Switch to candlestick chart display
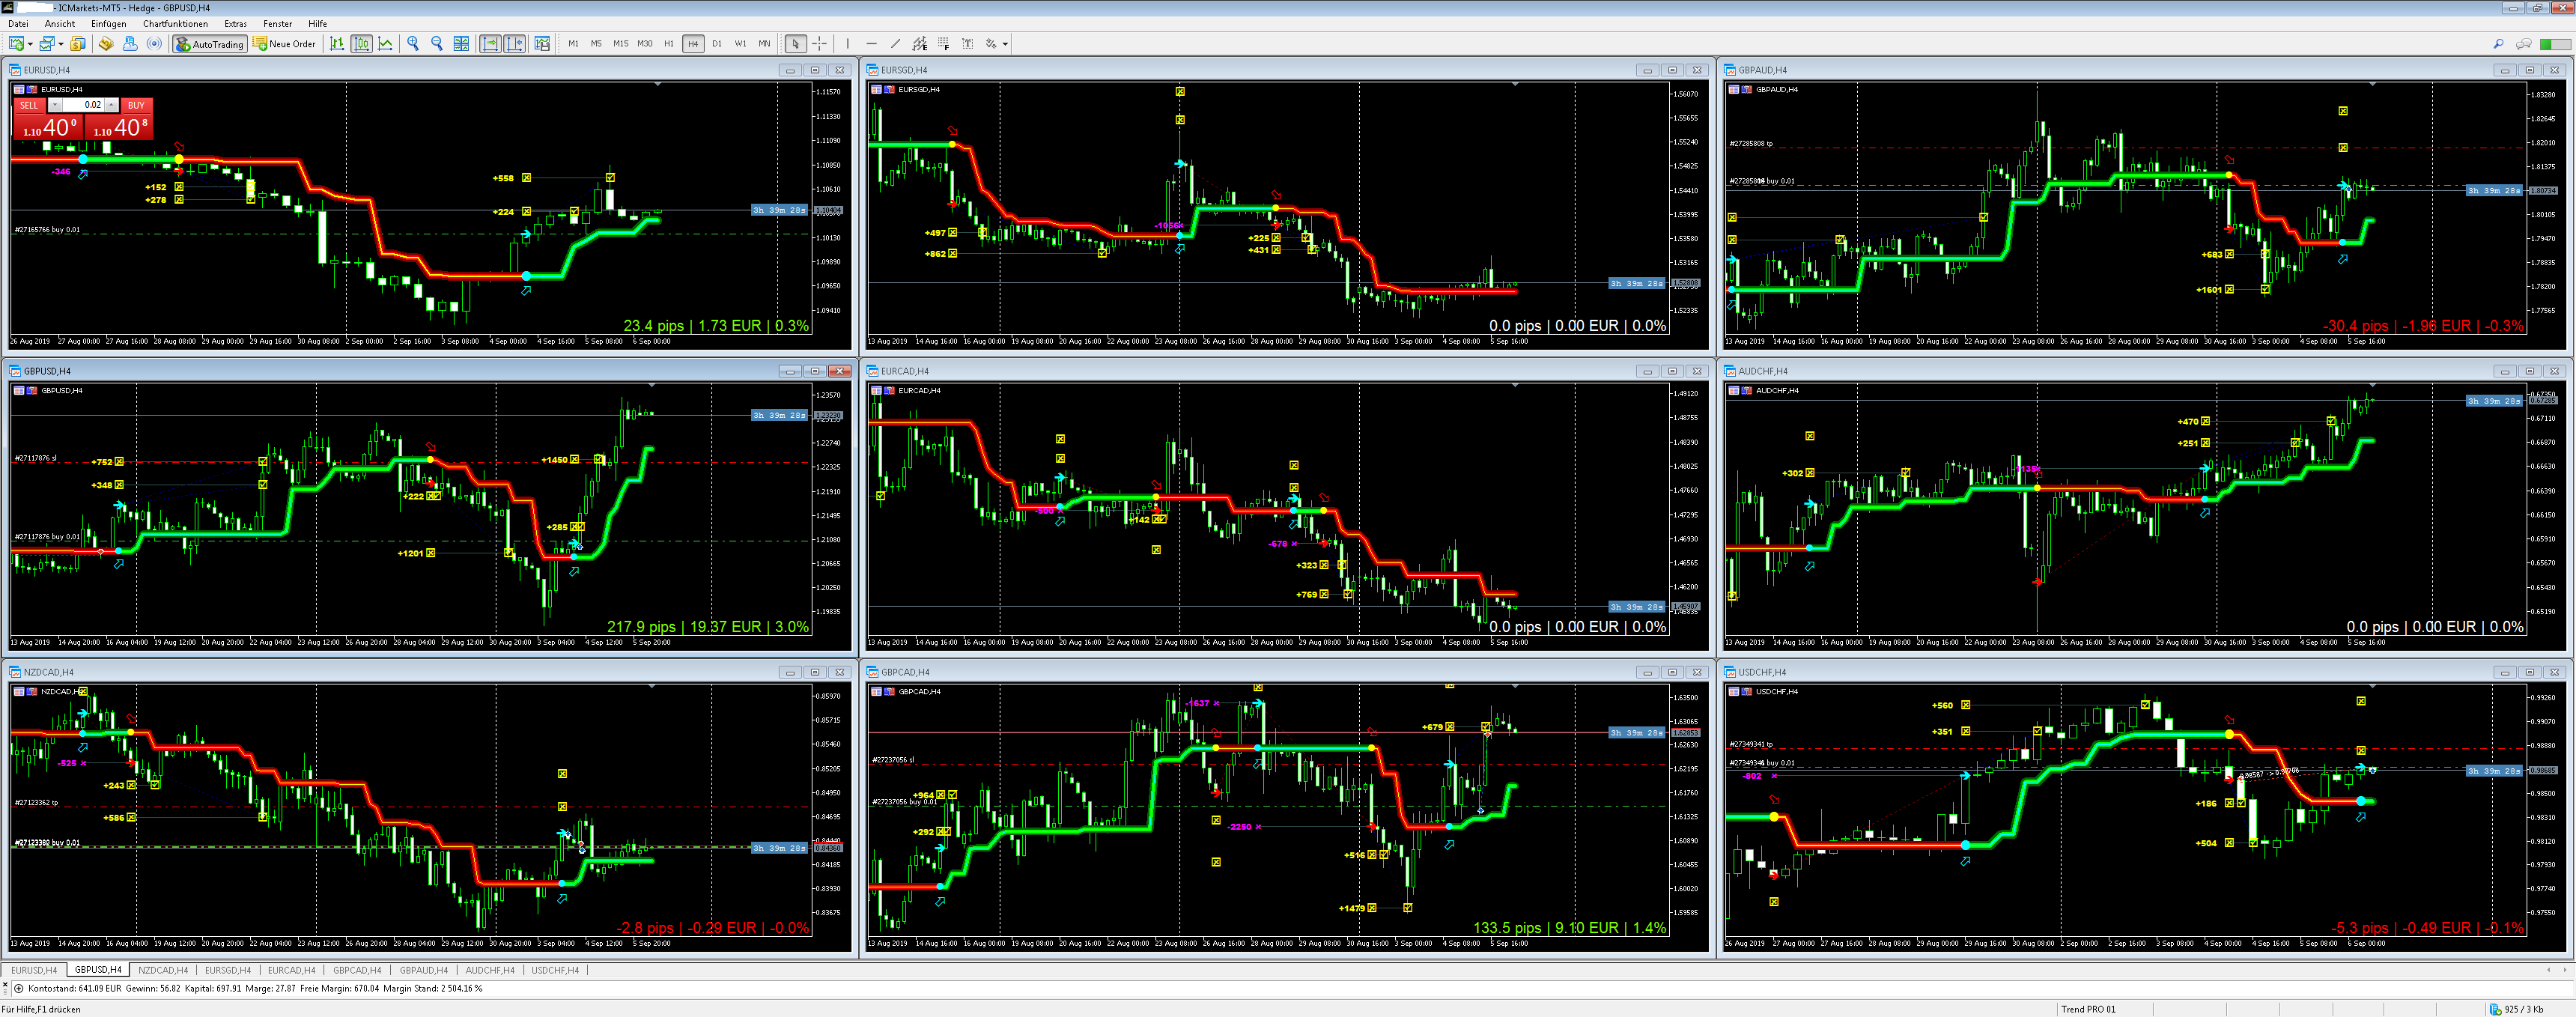 [362, 44]
